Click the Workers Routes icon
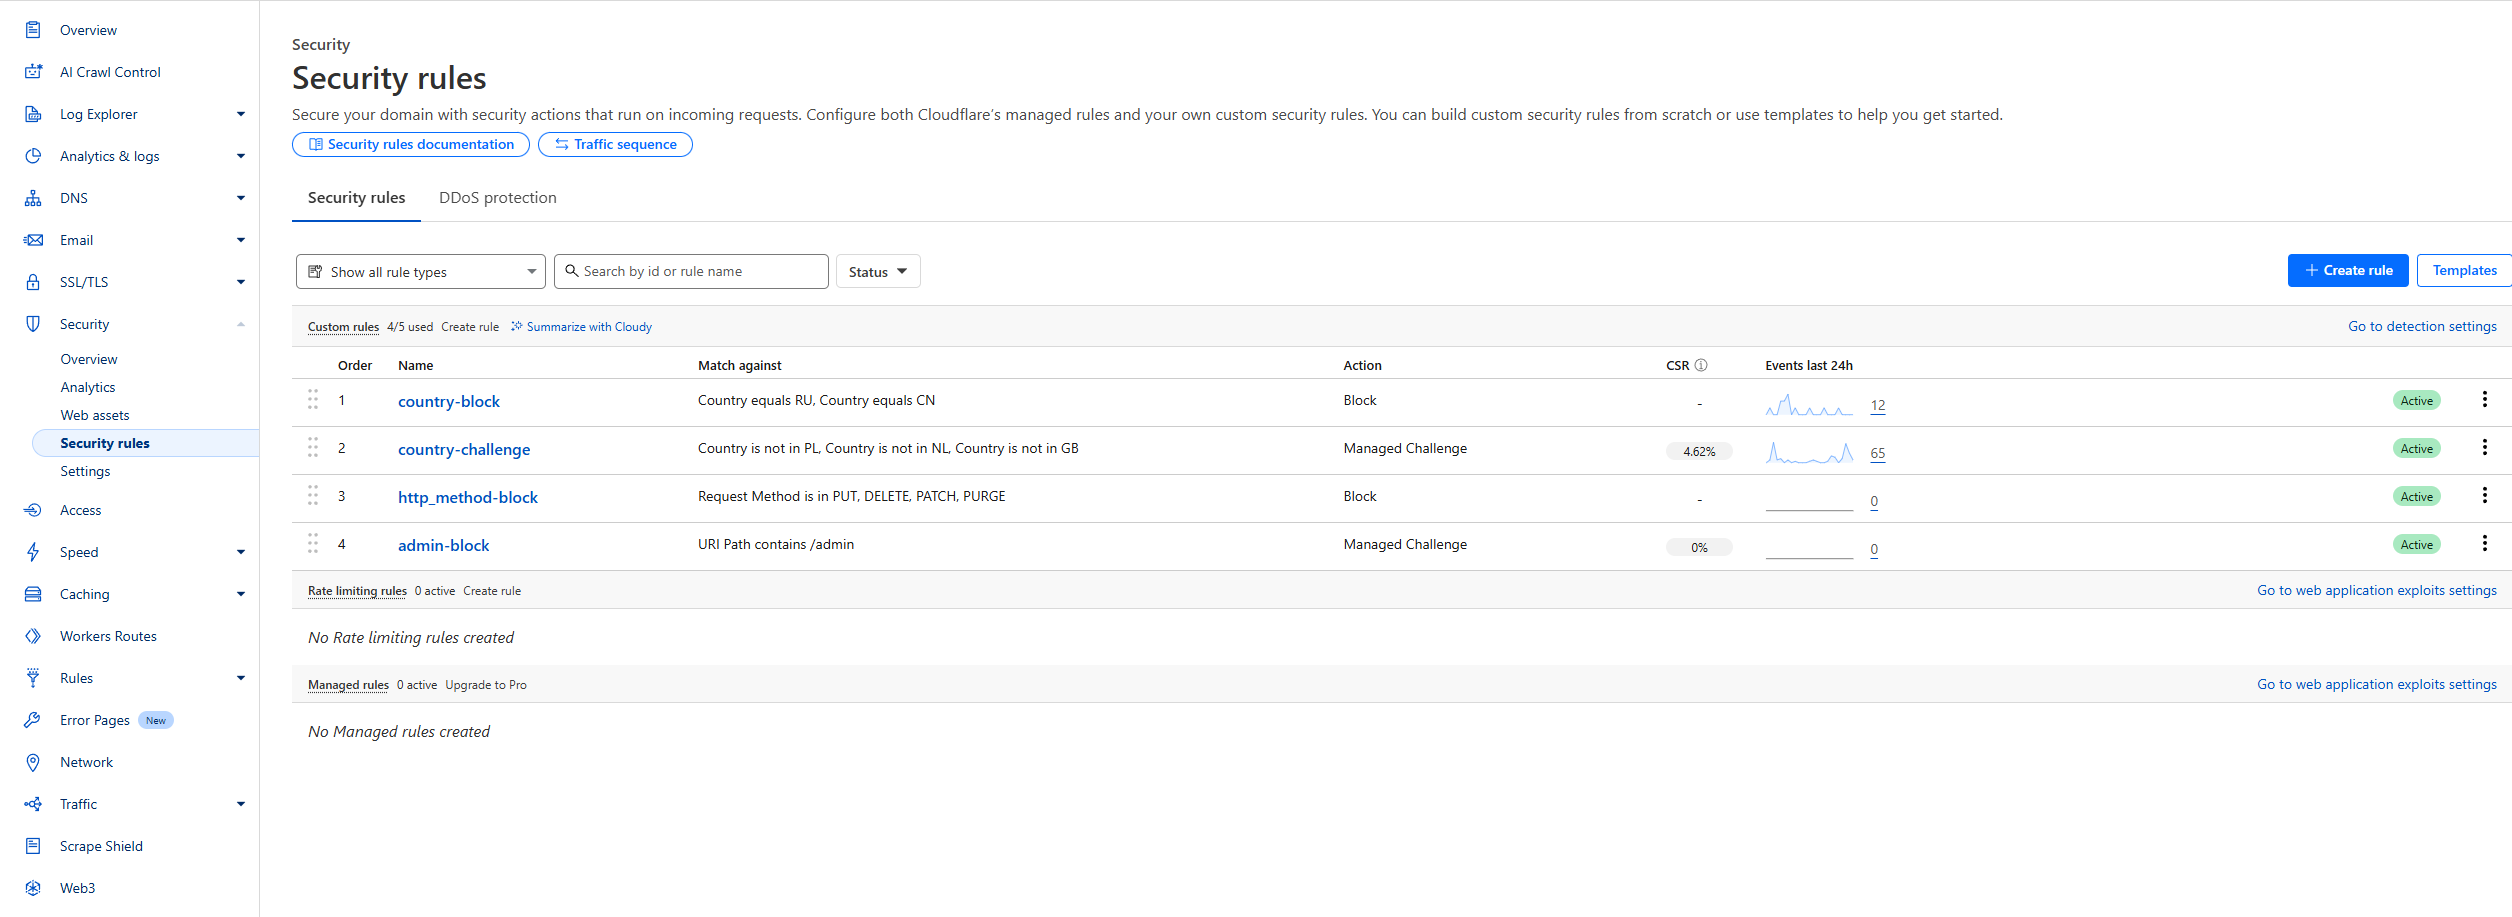The height and width of the screenshot is (917, 2512). (33, 635)
